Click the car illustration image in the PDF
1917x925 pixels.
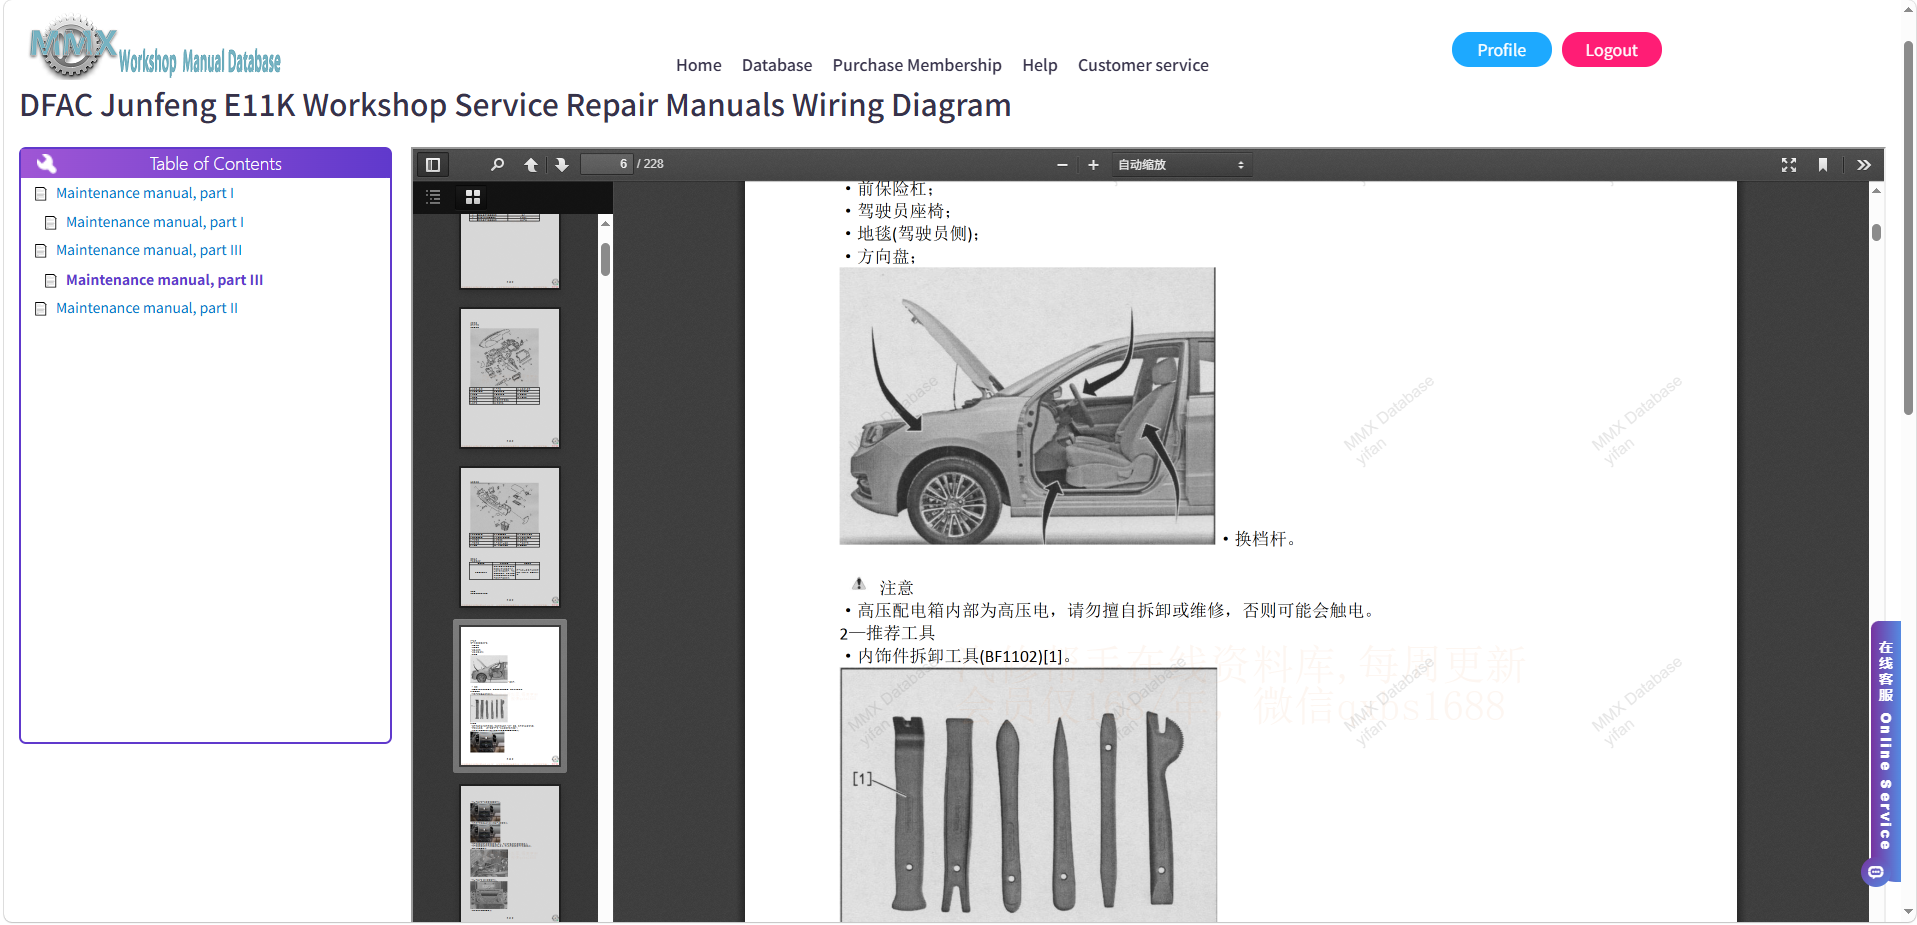1027,406
